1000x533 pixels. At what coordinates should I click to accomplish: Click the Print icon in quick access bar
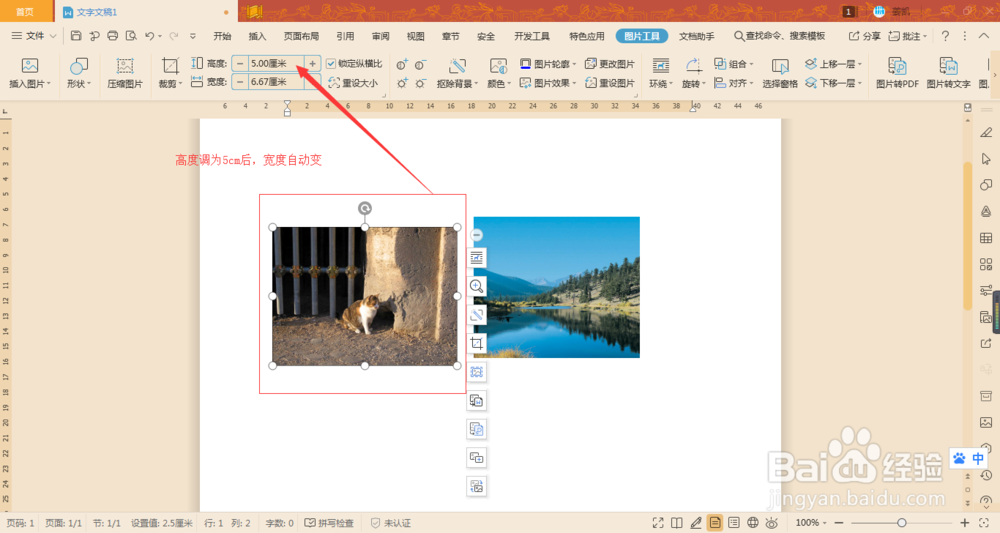pyautogui.click(x=112, y=36)
